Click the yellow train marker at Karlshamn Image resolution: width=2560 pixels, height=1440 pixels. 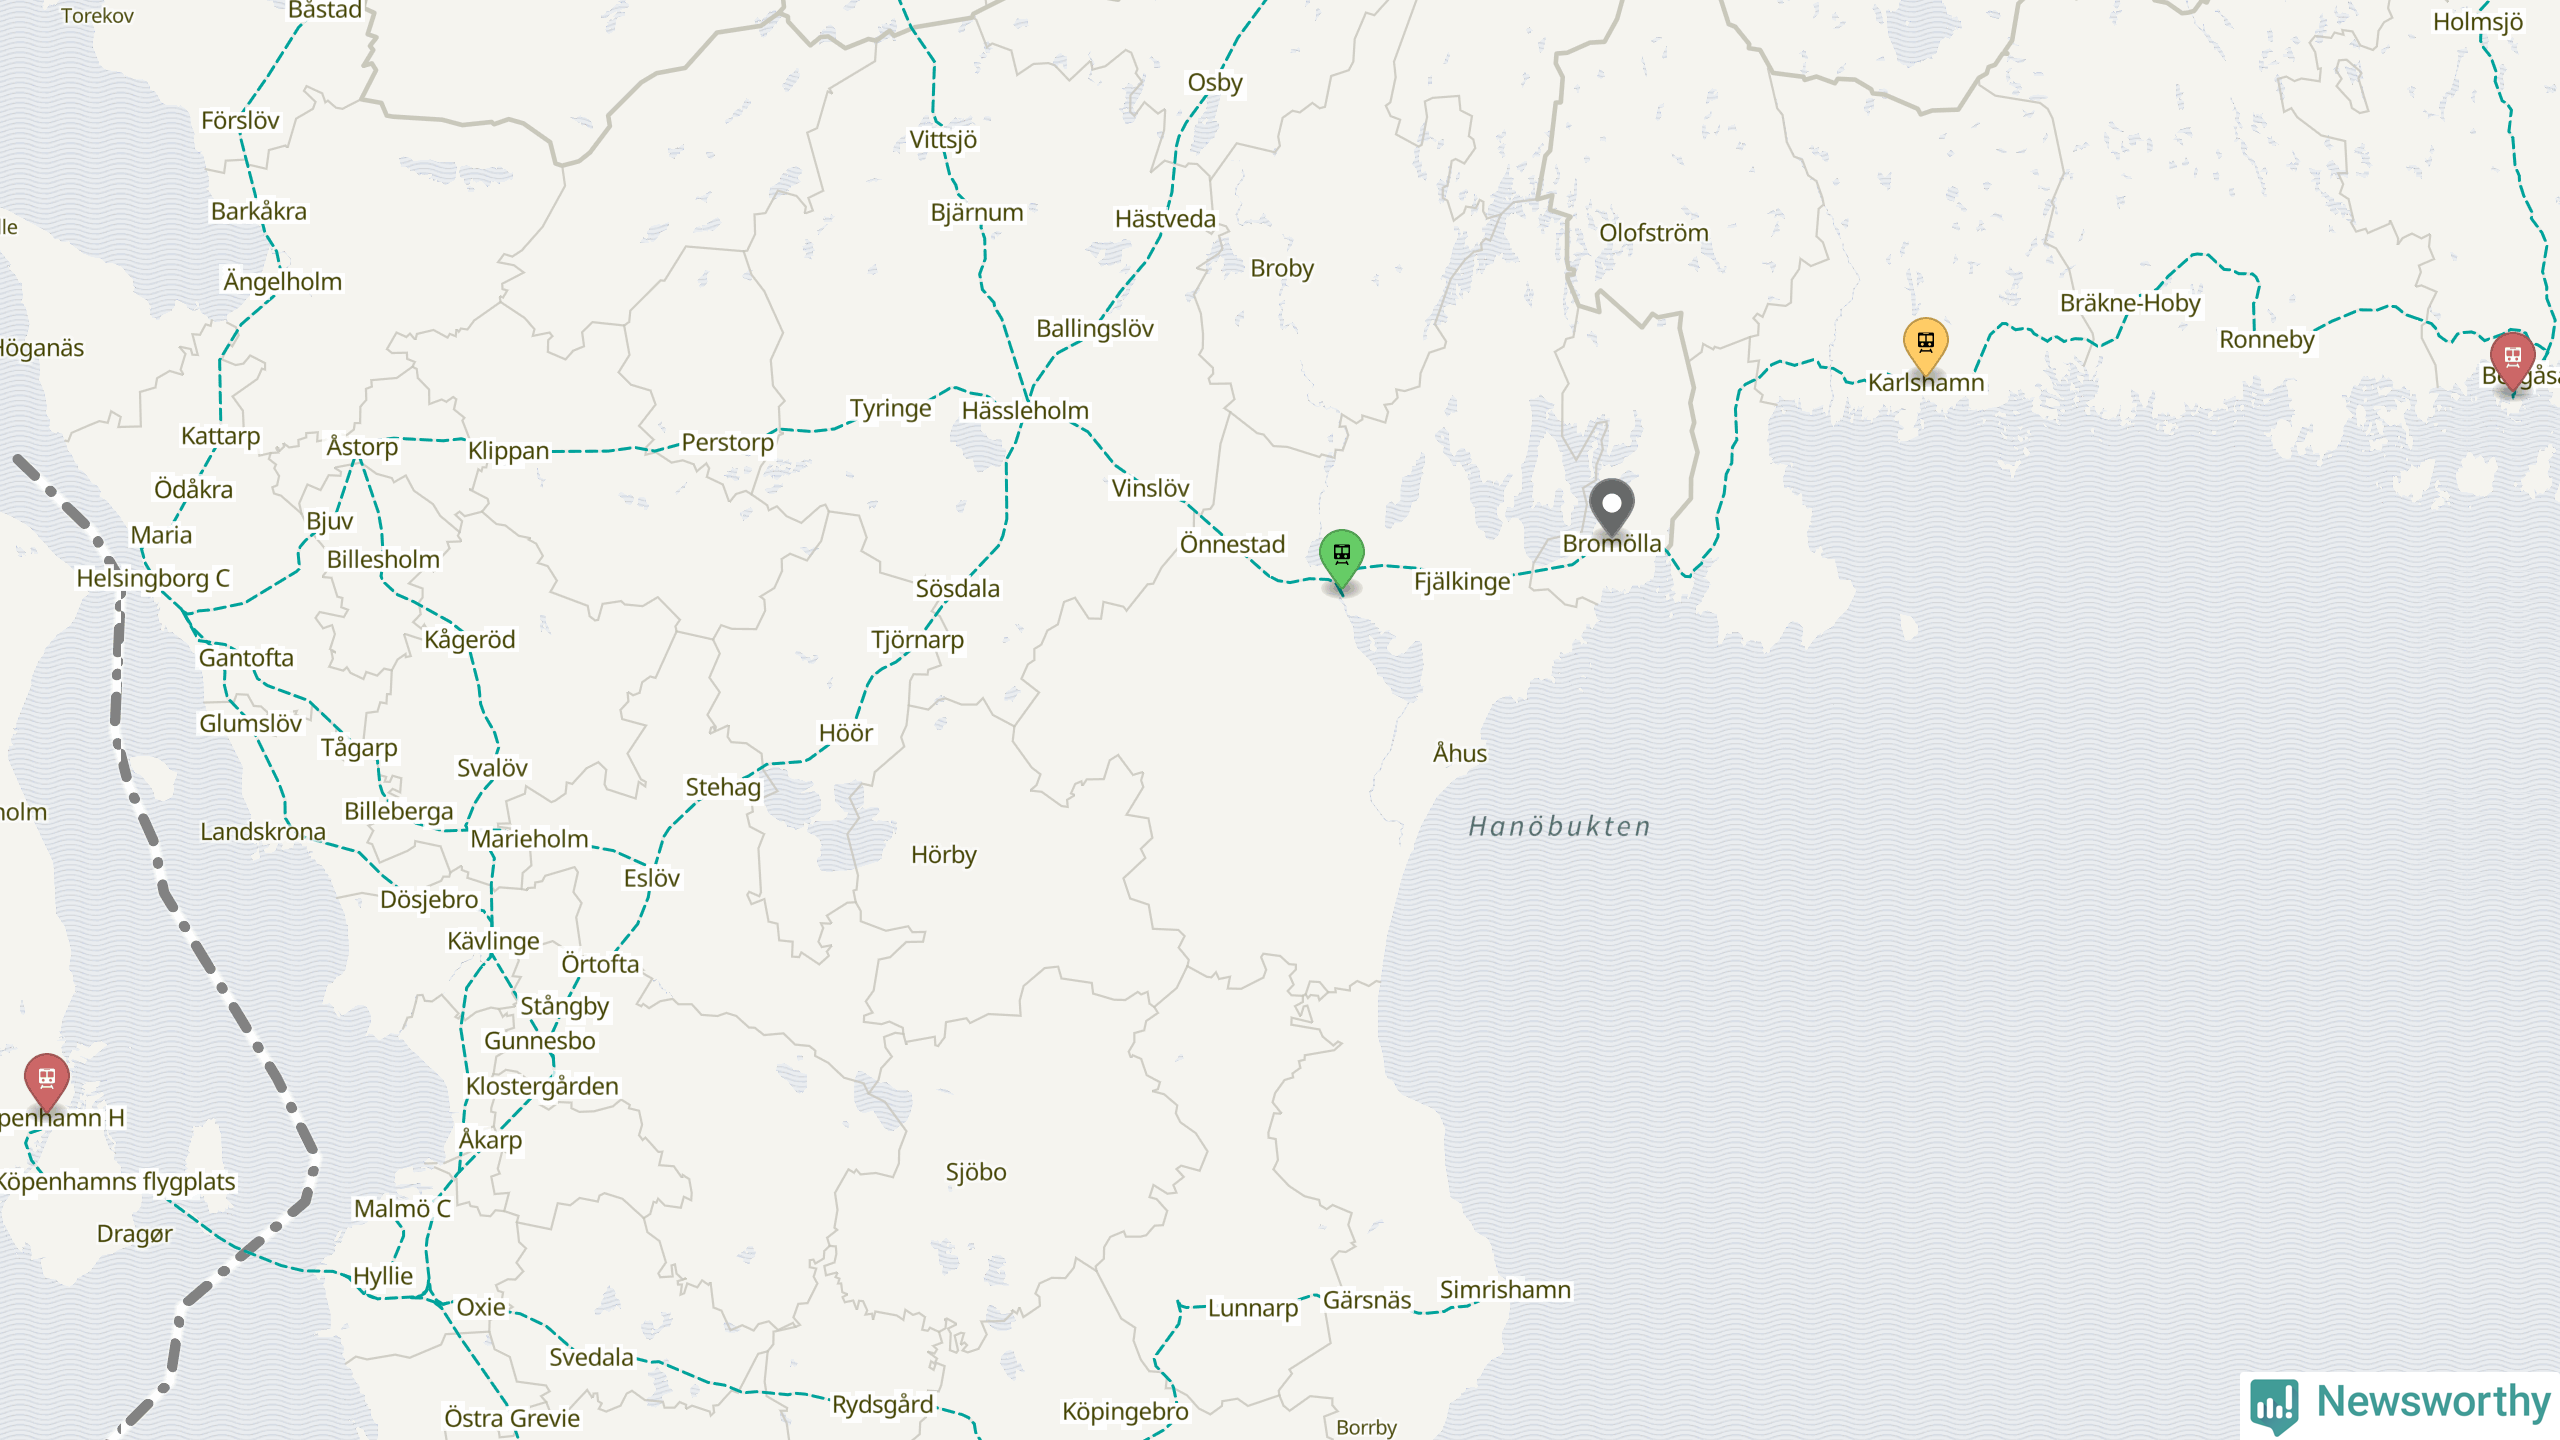coord(1925,347)
